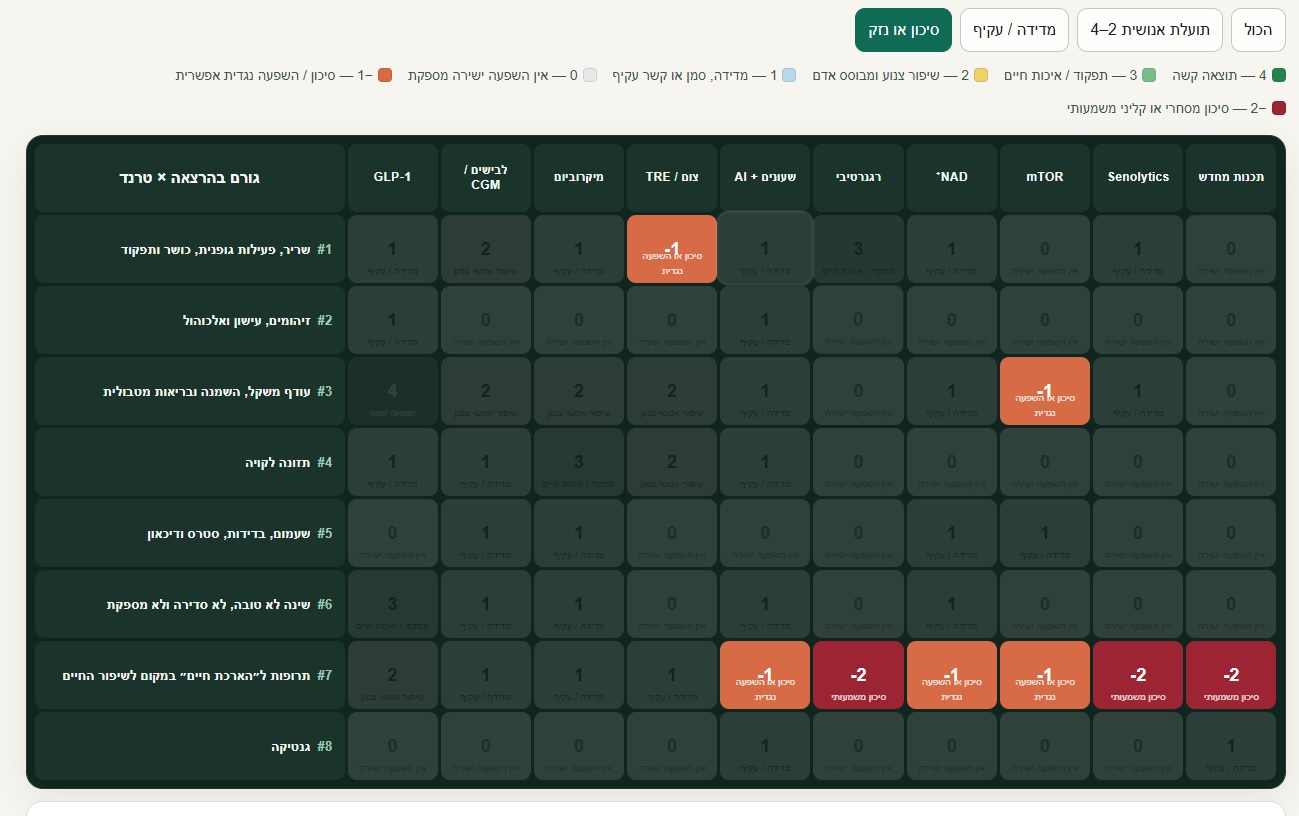Click the dimmed 3 cell in row #4, מיקרוביום

(x=579, y=462)
